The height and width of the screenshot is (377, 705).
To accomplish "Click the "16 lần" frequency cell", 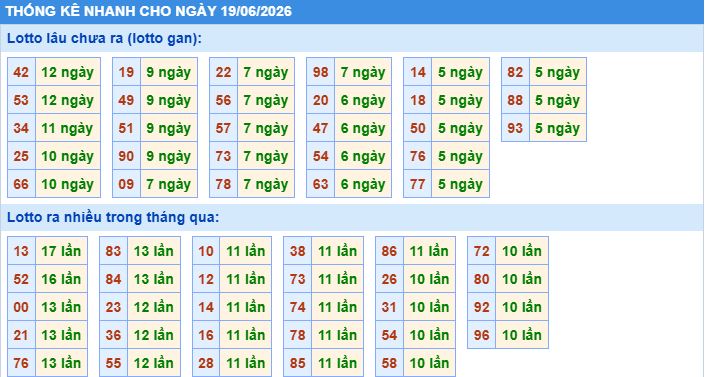I will [x=61, y=279].
